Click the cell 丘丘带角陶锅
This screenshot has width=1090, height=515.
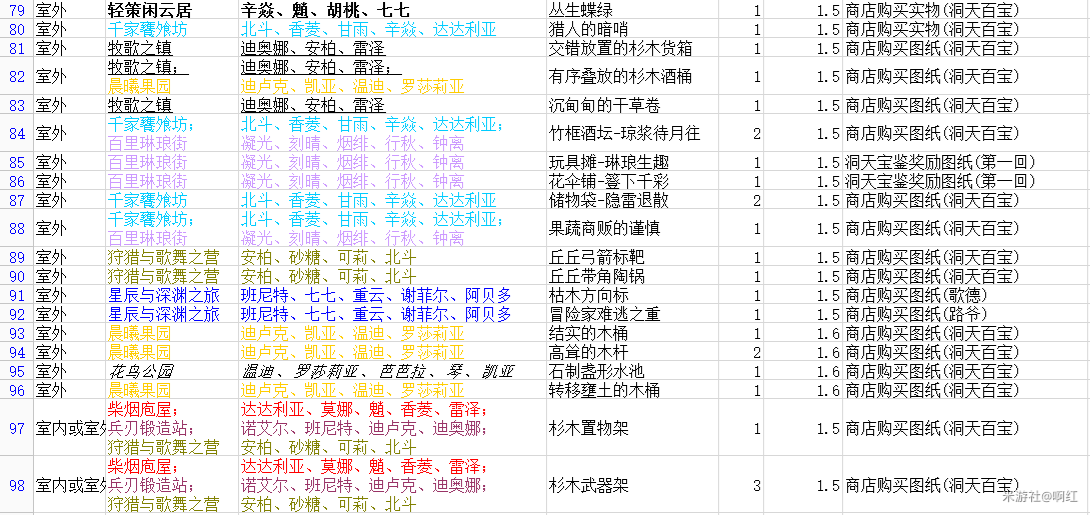(631, 277)
